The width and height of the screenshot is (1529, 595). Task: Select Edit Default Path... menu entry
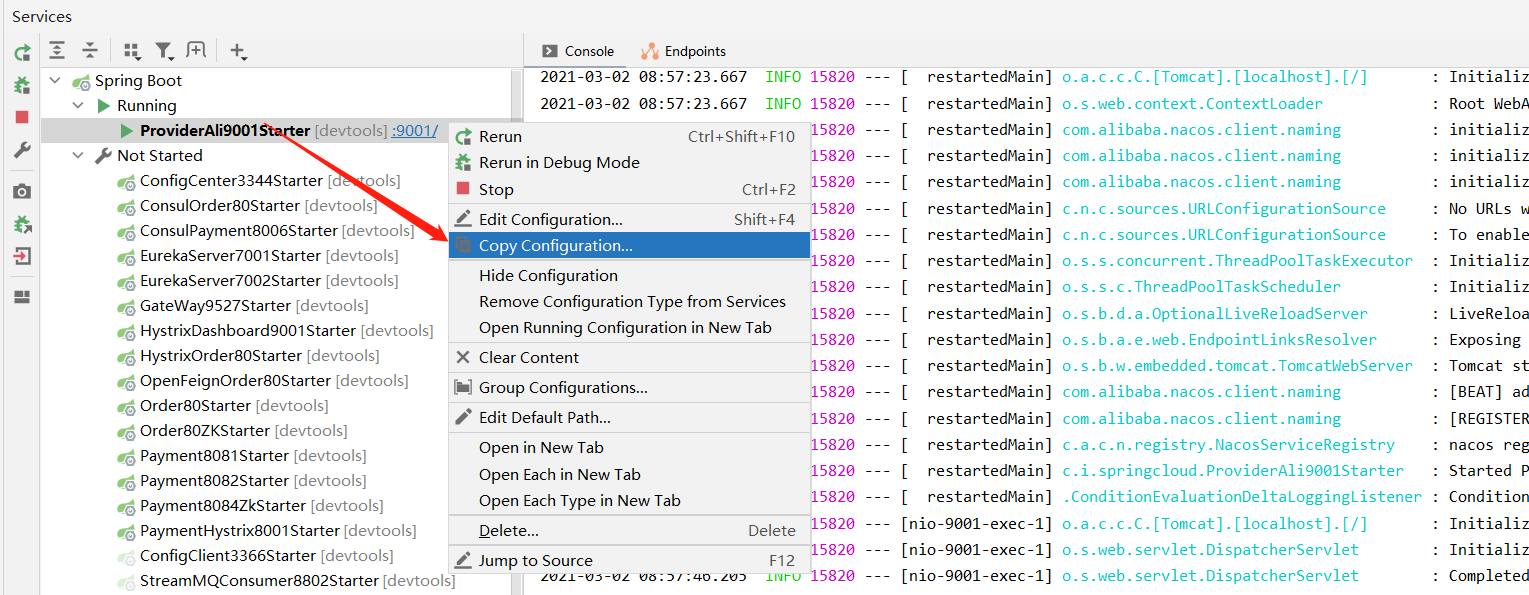[629, 418]
